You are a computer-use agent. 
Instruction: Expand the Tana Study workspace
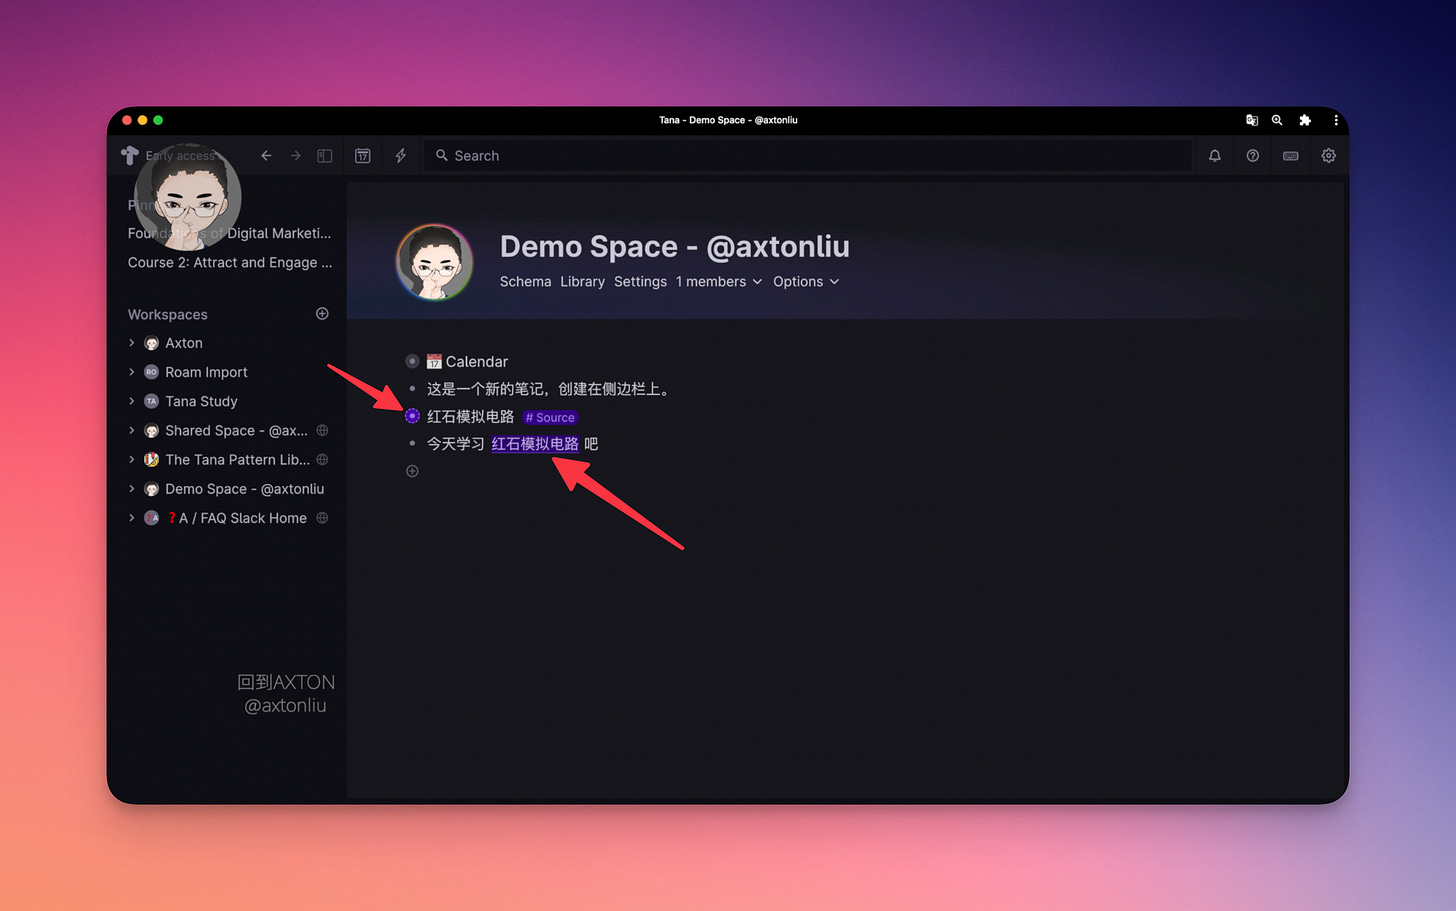132,401
